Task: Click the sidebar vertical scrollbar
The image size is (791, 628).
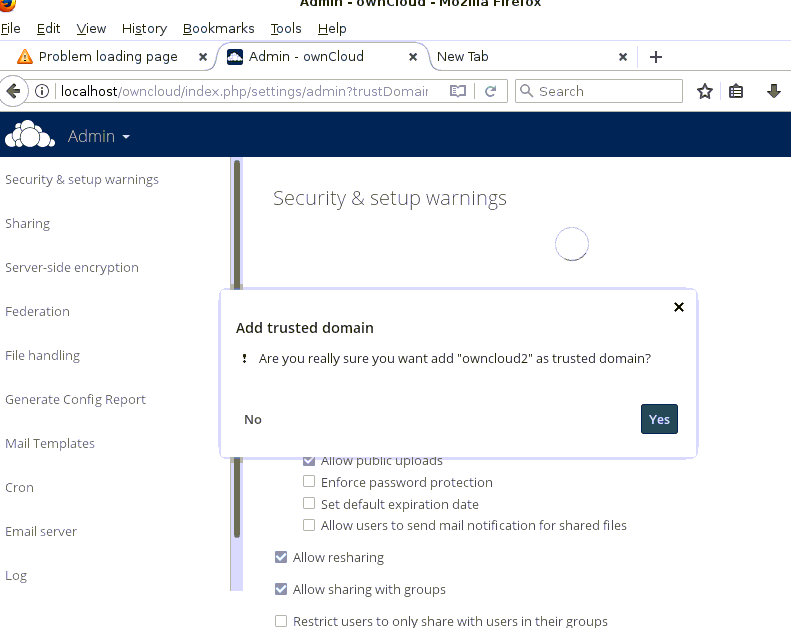Action: point(237,349)
